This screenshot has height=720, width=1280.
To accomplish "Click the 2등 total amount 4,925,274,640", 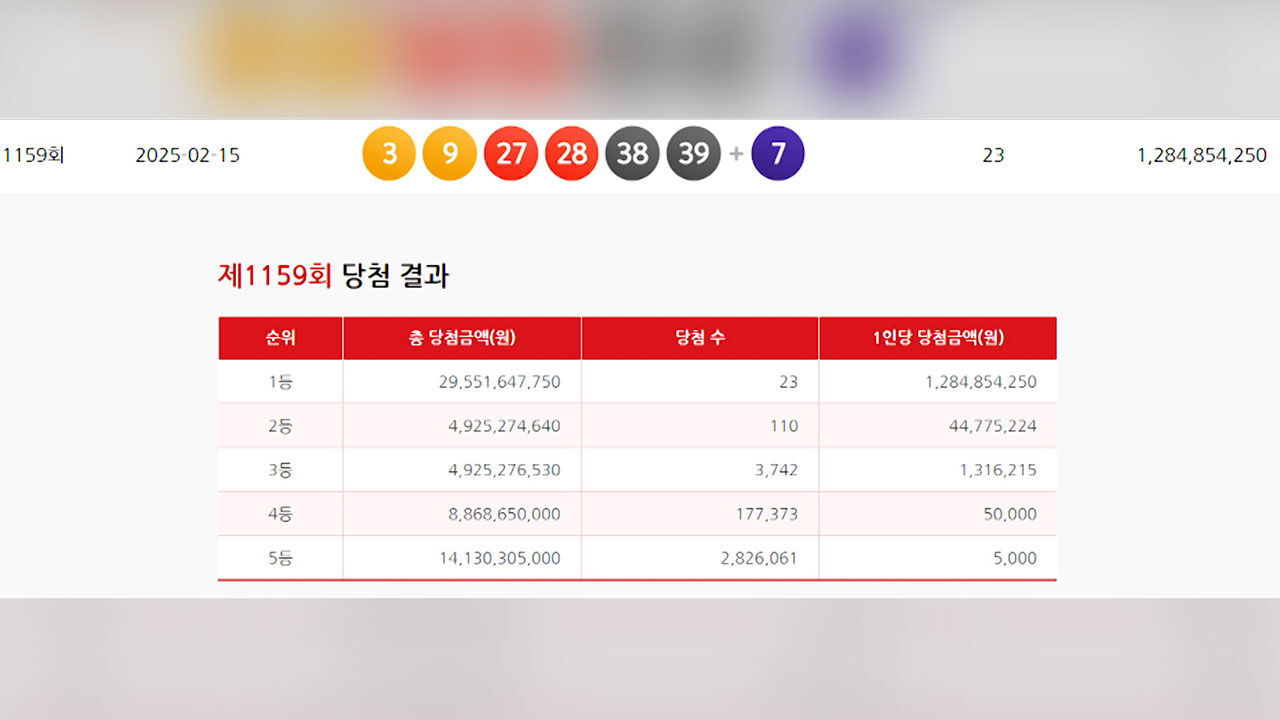I will point(504,426).
